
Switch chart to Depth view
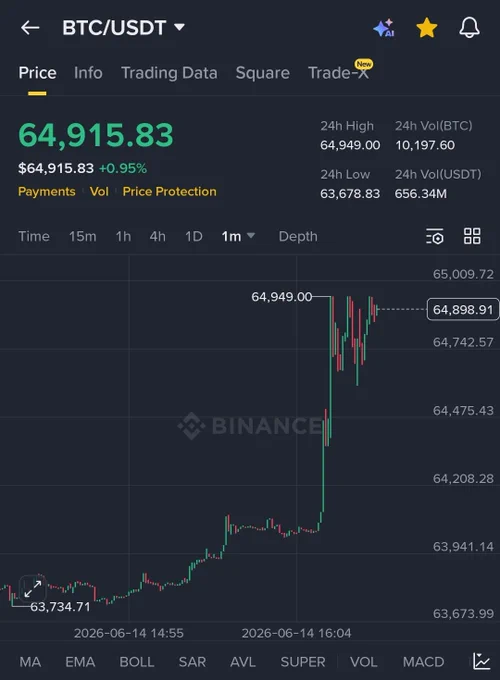coord(298,236)
